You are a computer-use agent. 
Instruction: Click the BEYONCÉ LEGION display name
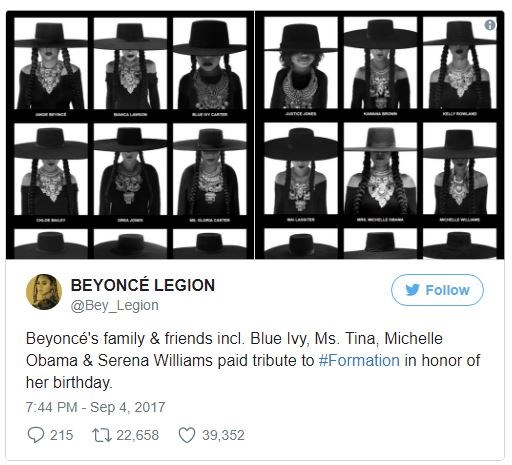pyautogui.click(x=143, y=285)
